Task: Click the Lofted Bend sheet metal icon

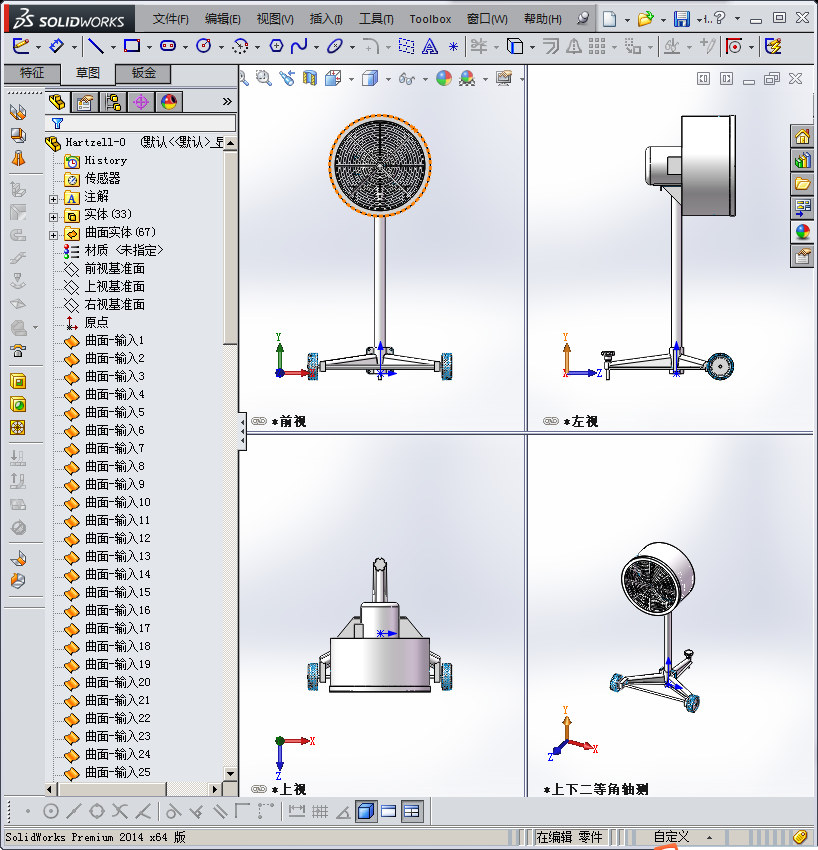Action: coord(18,158)
